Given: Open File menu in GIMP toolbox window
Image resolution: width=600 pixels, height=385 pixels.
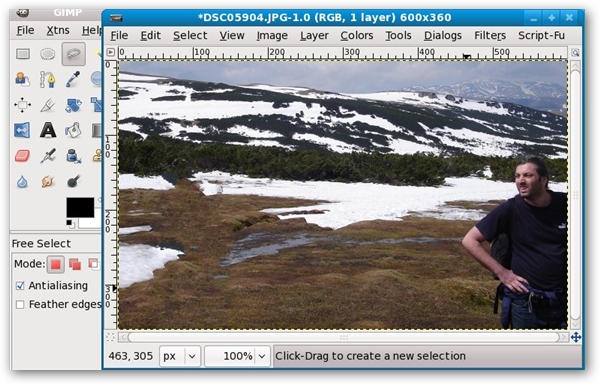Looking at the screenshot, I should pos(25,30).
